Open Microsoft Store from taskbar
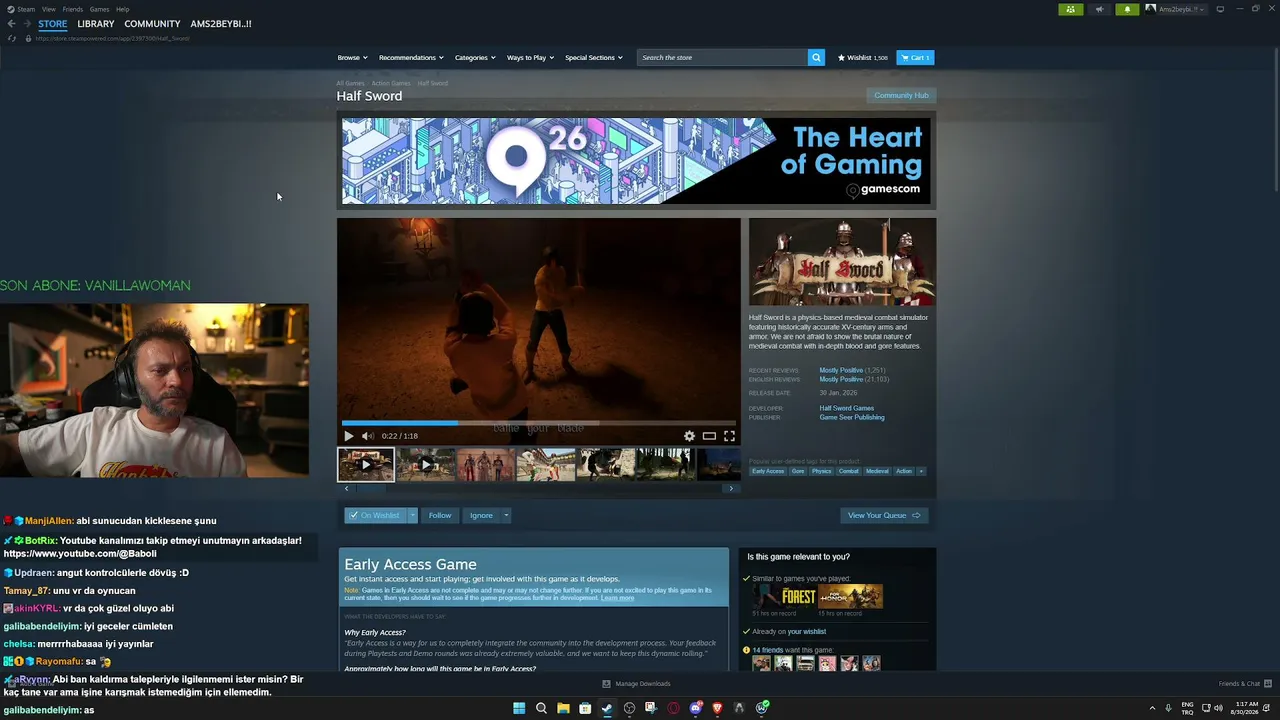This screenshot has height=720, width=1280. click(585, 708)
